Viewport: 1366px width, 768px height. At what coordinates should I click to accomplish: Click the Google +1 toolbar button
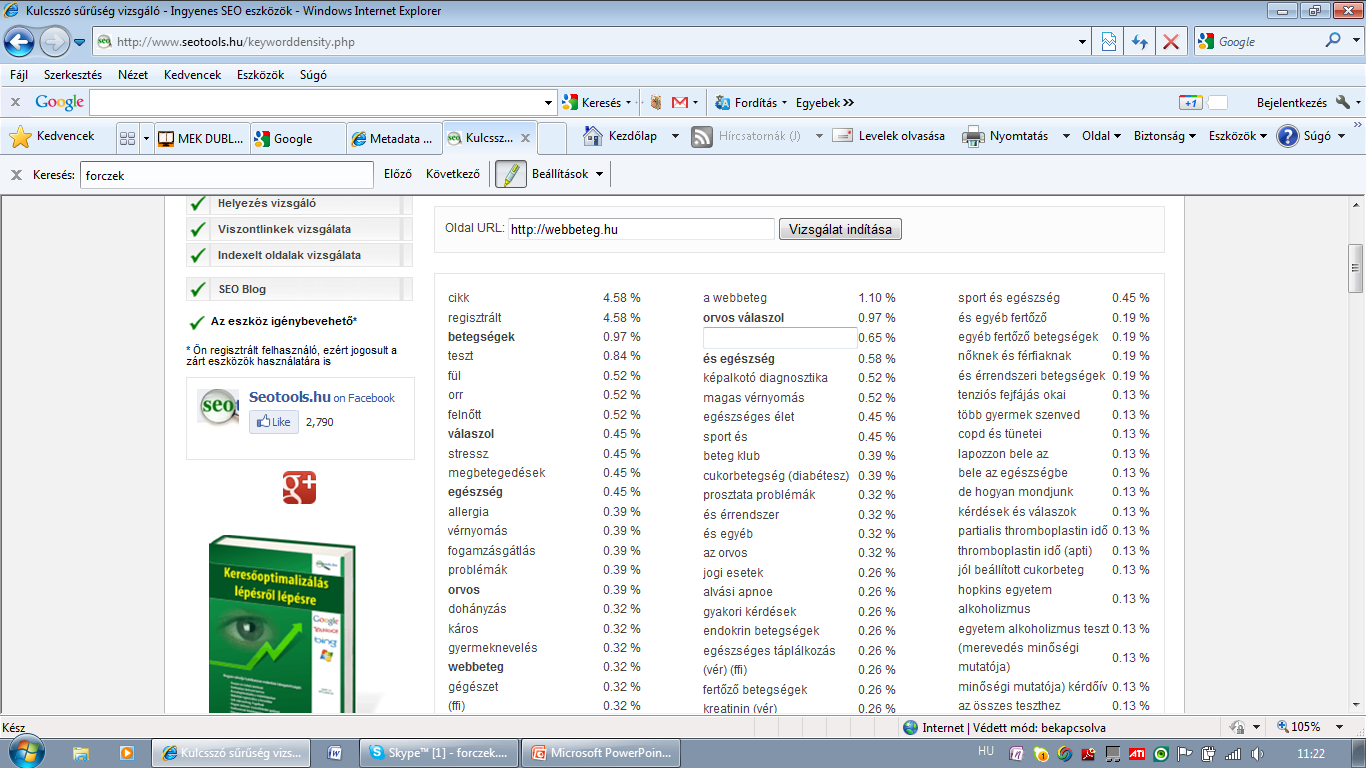coord(1189,102)
